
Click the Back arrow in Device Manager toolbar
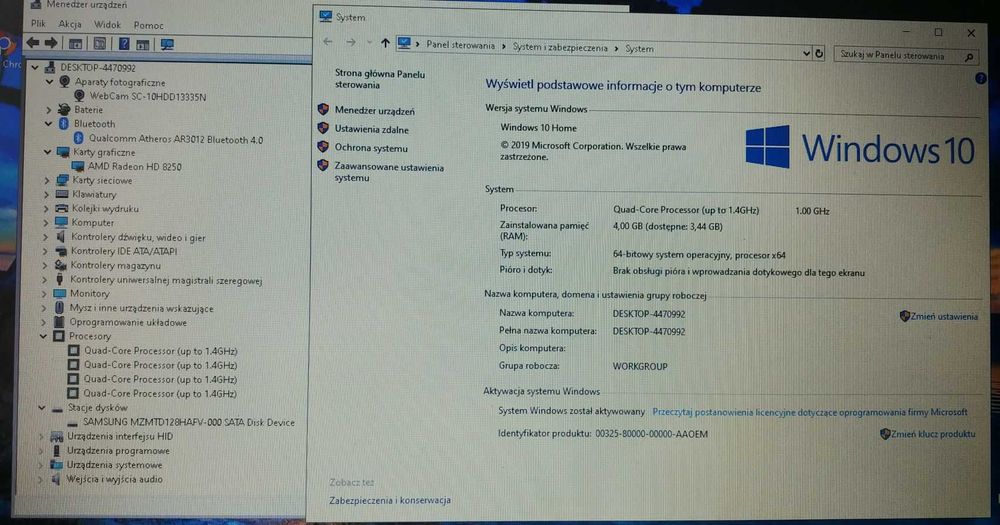(33, 43)
